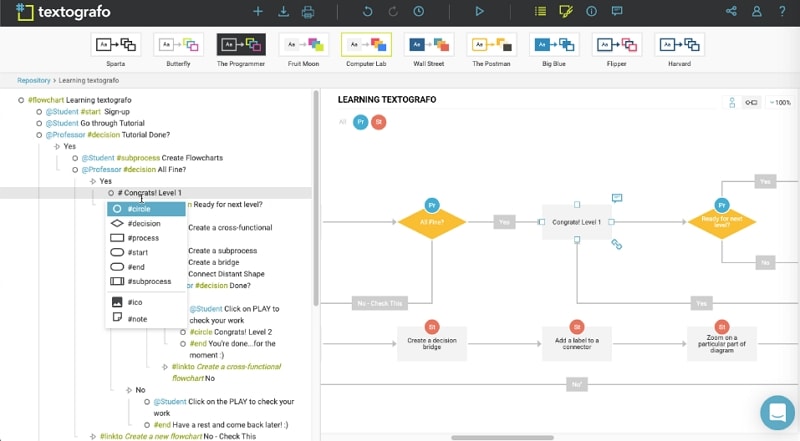Image resolution: width=800 pixels, height=441 pixels.
Task: Choose the Computer Lab theme
Action: 366,50
